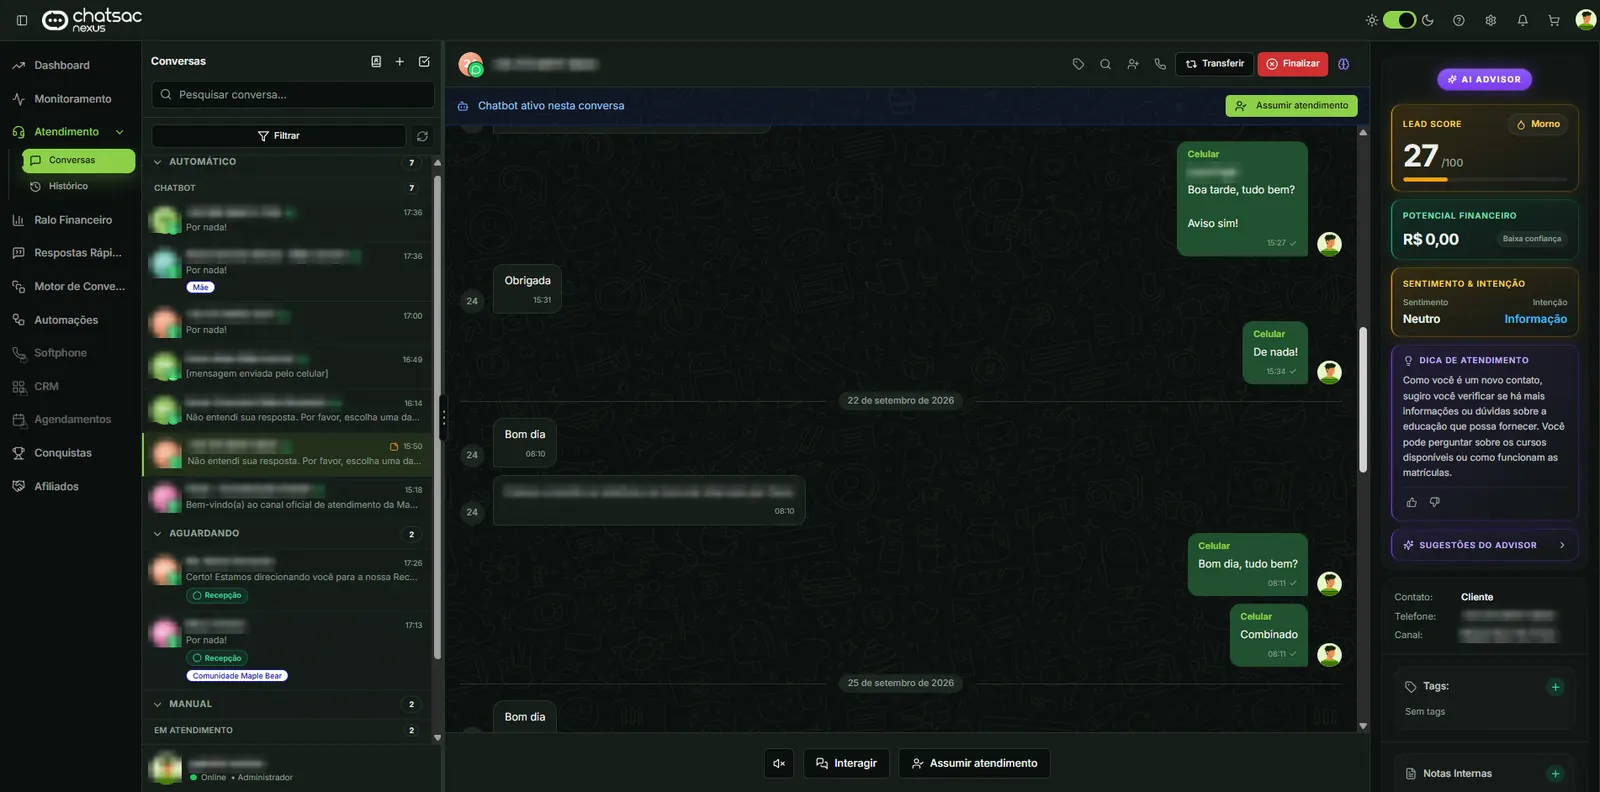
Task: Collapse the sidebar with the panel icon
Action: pyautogui.click(x=22, y=20)
